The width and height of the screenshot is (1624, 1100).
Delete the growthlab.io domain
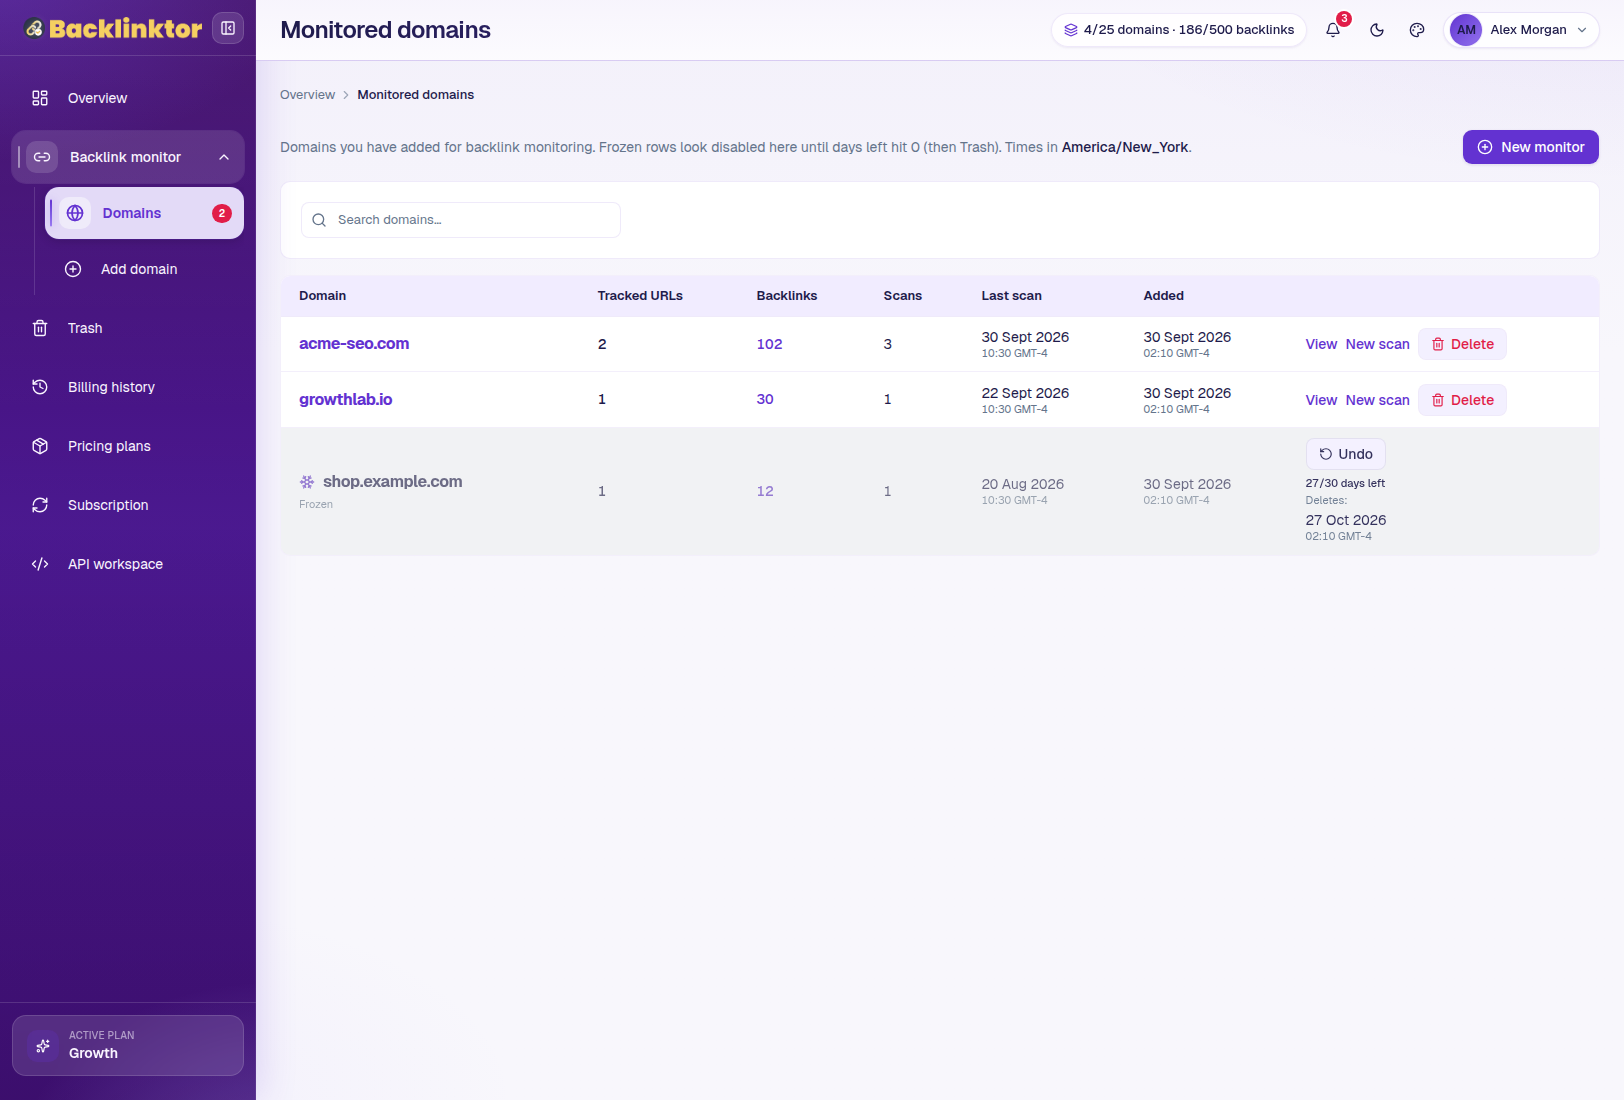1462,400
